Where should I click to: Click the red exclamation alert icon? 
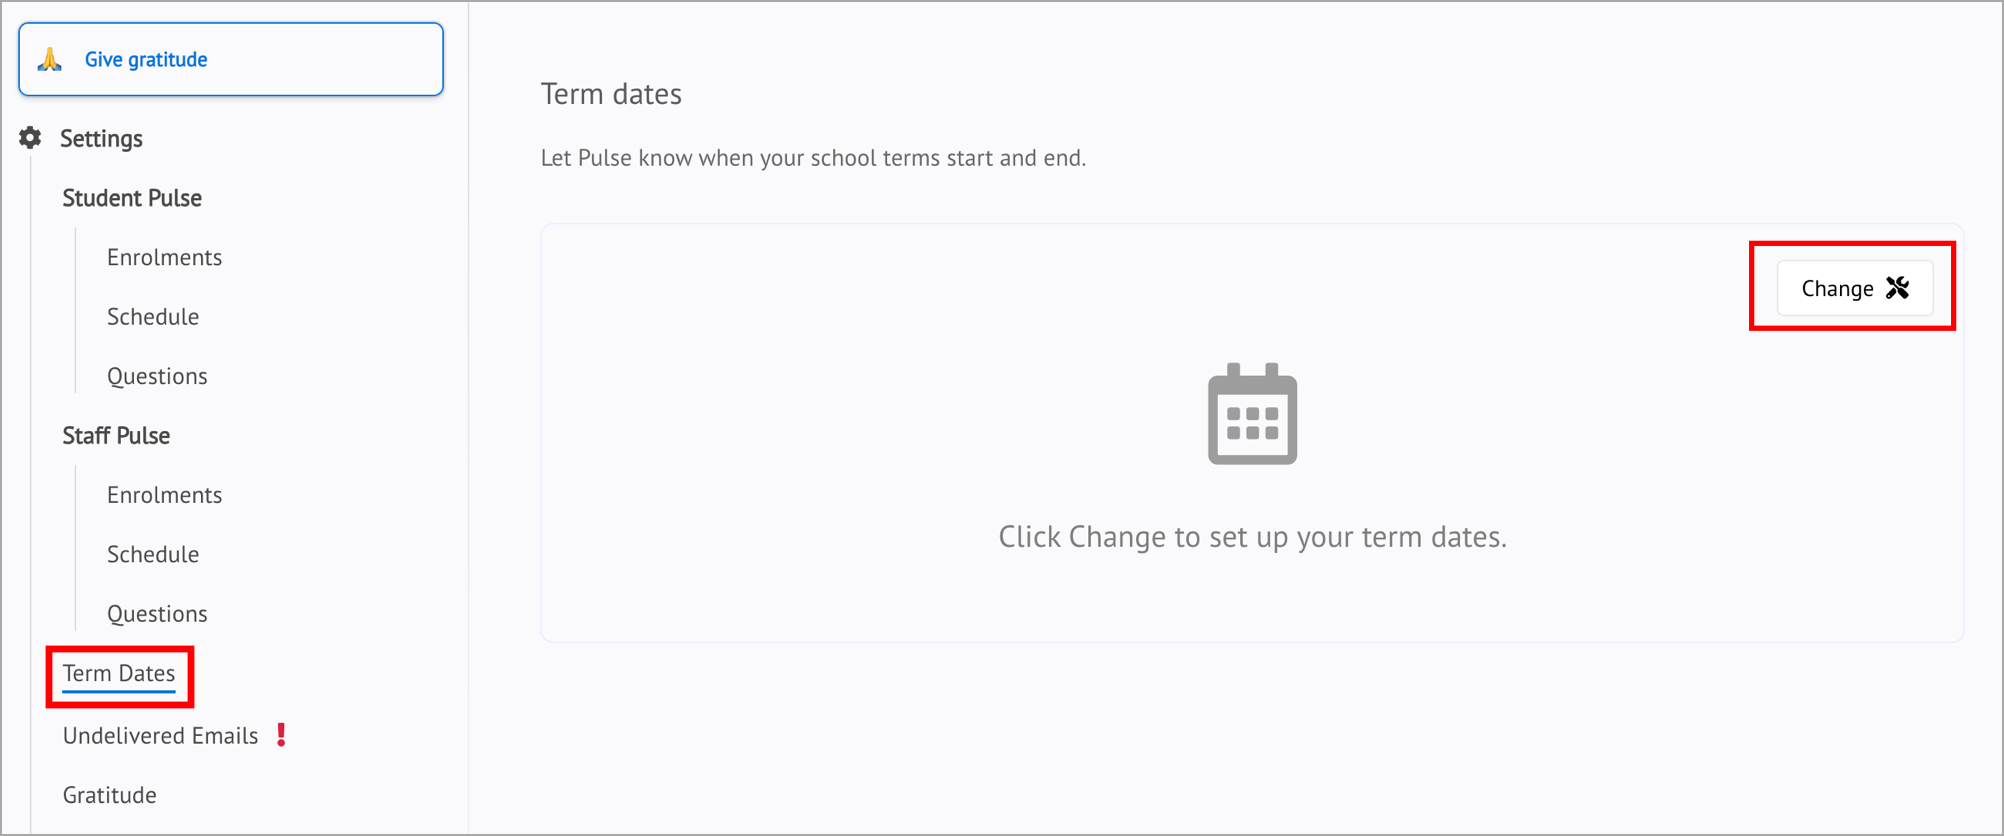[282, 735]
